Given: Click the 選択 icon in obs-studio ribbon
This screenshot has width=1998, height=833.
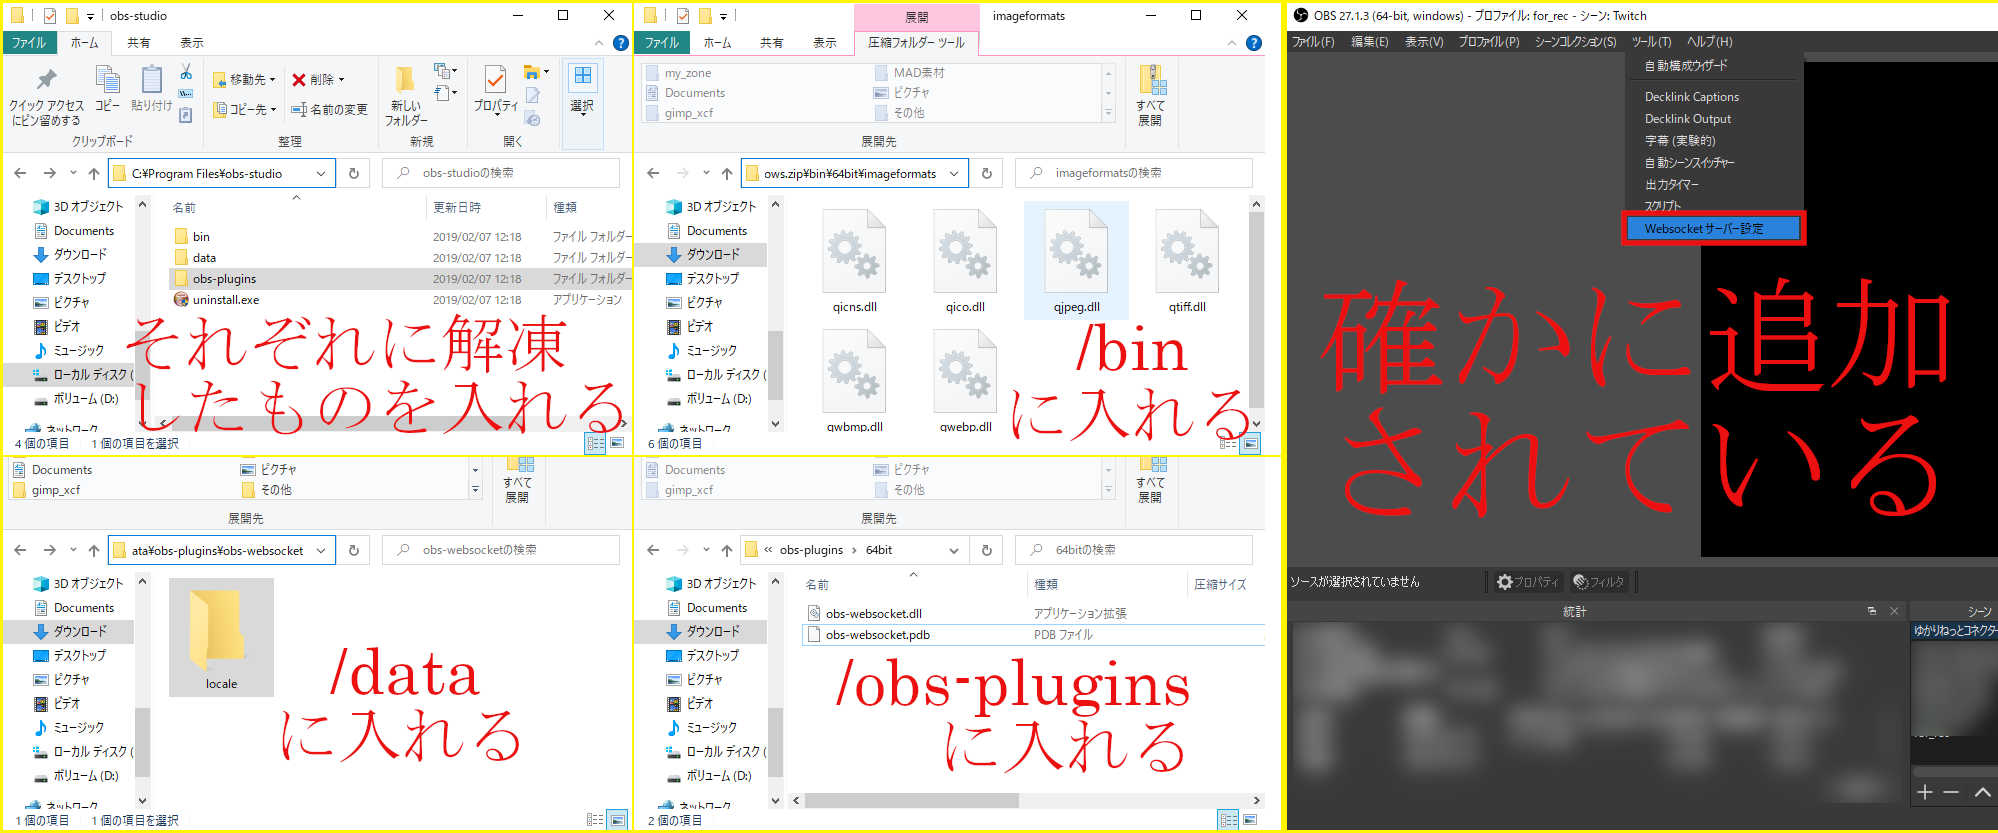Looking at the screenshot, I should pos(583,77).
